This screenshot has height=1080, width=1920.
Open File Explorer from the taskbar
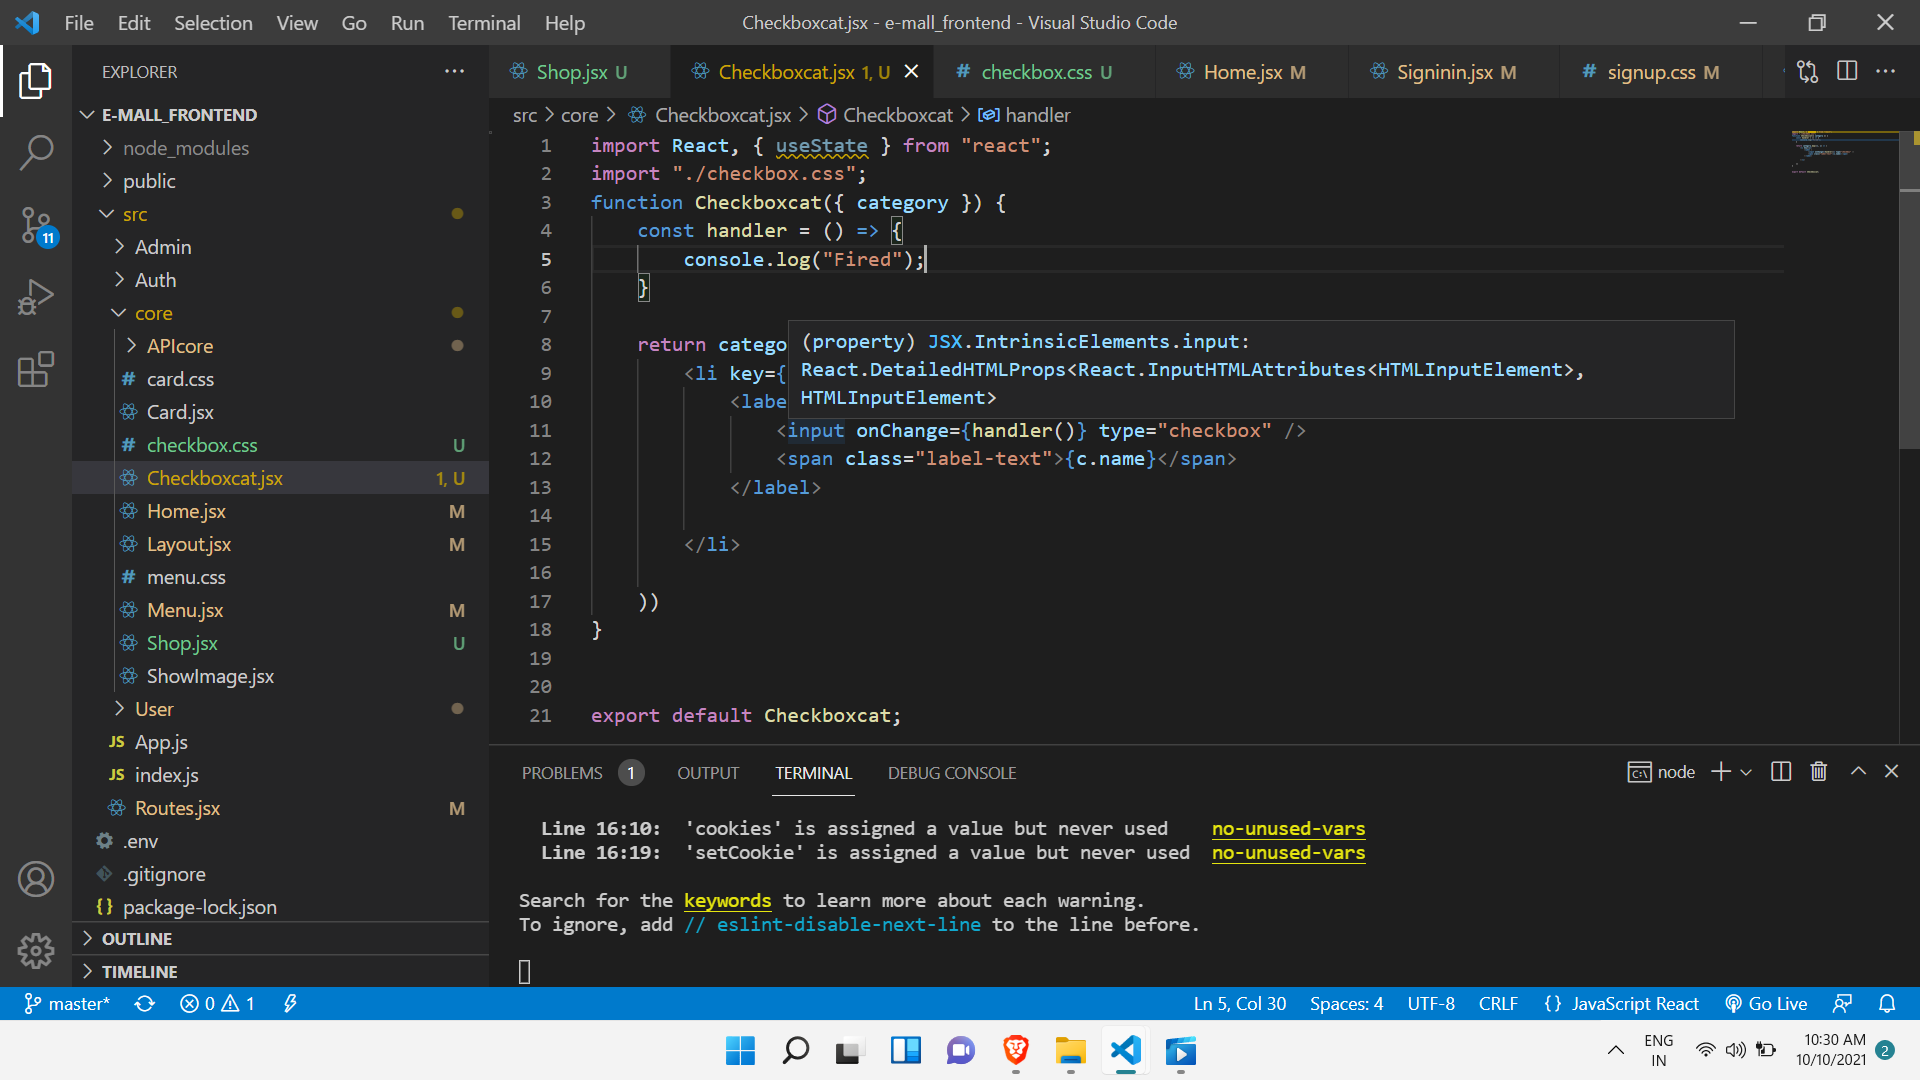point(1070,1050)
